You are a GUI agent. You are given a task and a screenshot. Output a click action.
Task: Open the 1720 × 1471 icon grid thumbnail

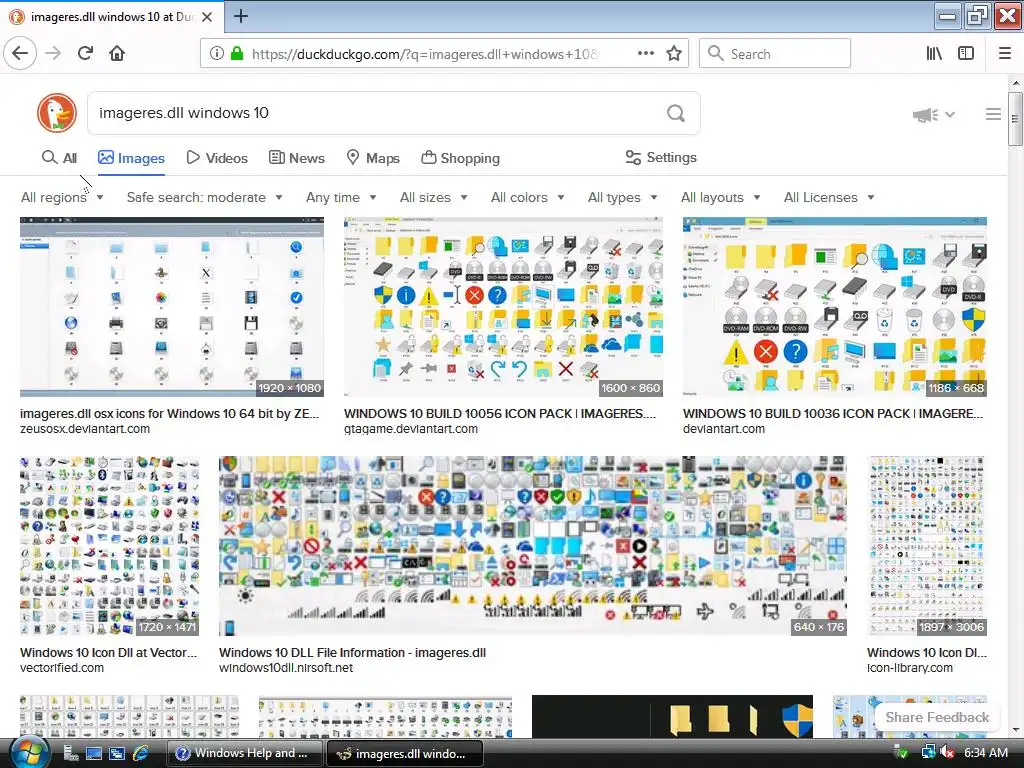pyautogui.click(x=110, y=546)
